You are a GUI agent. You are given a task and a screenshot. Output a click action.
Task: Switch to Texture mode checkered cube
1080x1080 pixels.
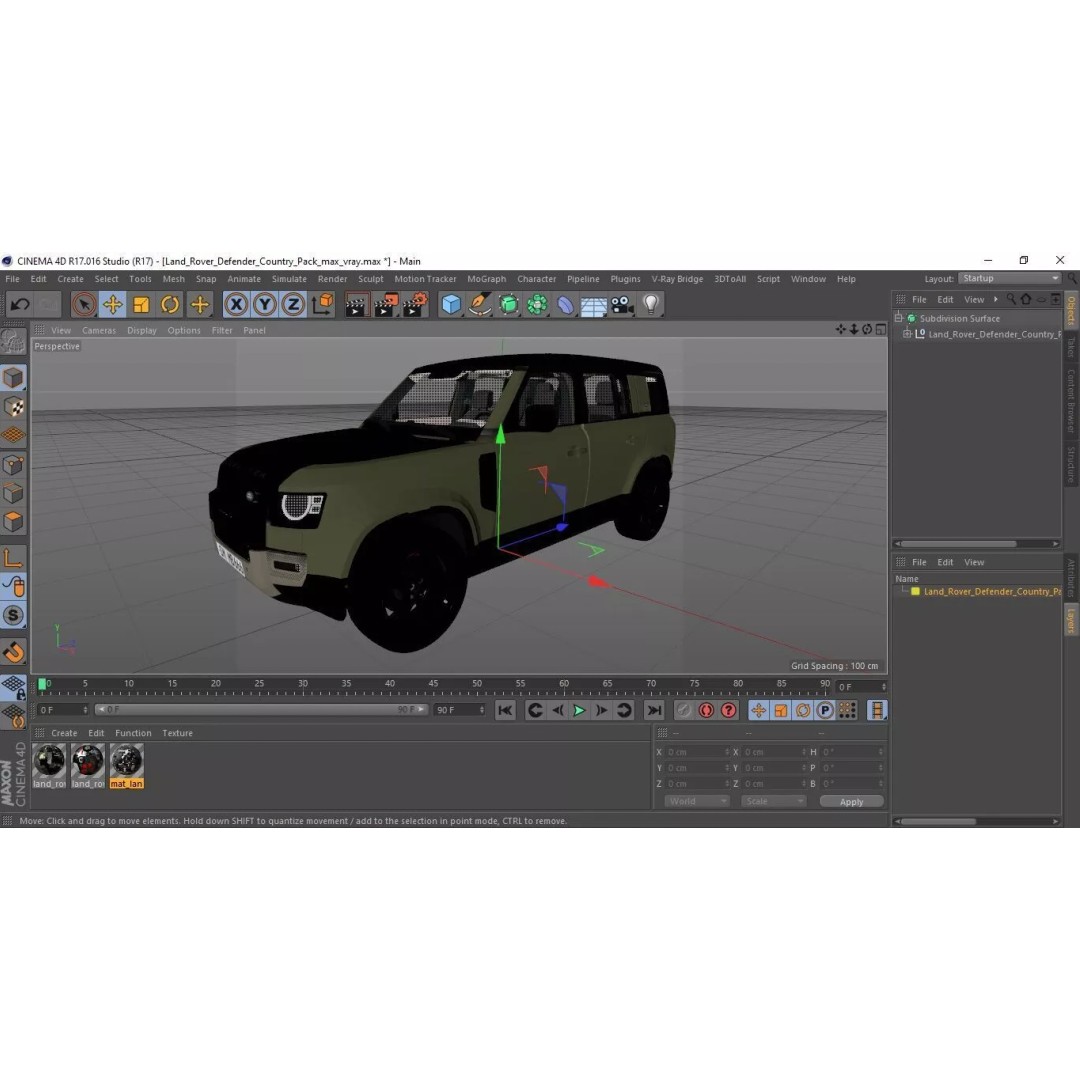coord(13,406)
